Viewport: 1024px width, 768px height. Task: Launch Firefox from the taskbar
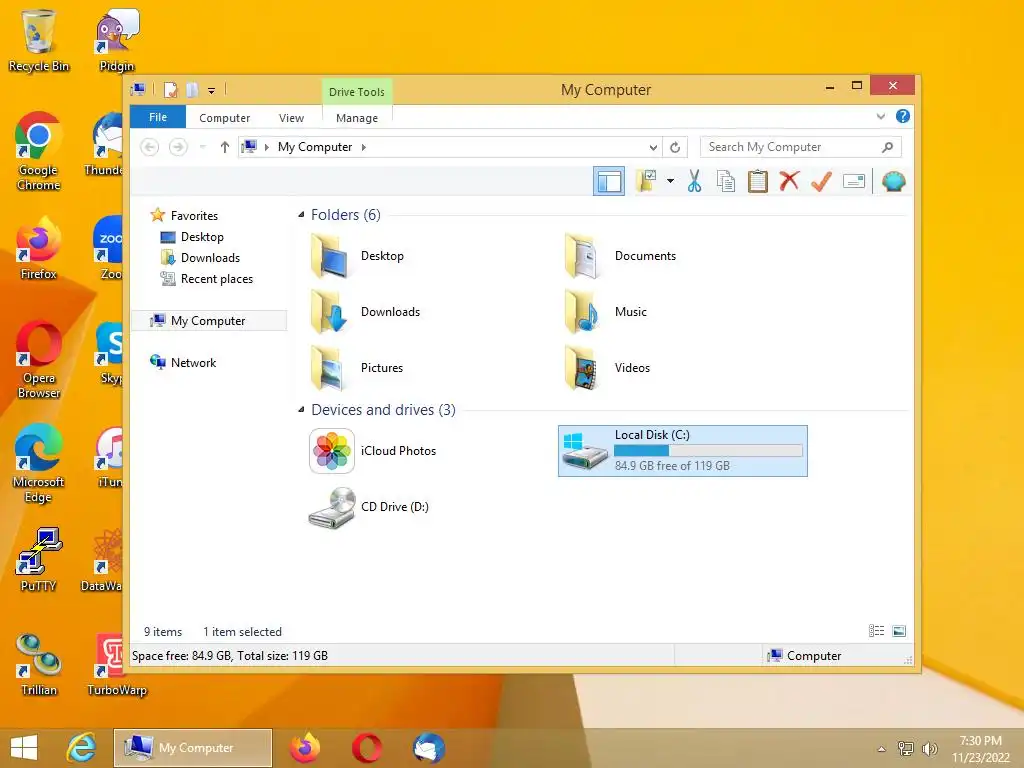pos(304,748)
